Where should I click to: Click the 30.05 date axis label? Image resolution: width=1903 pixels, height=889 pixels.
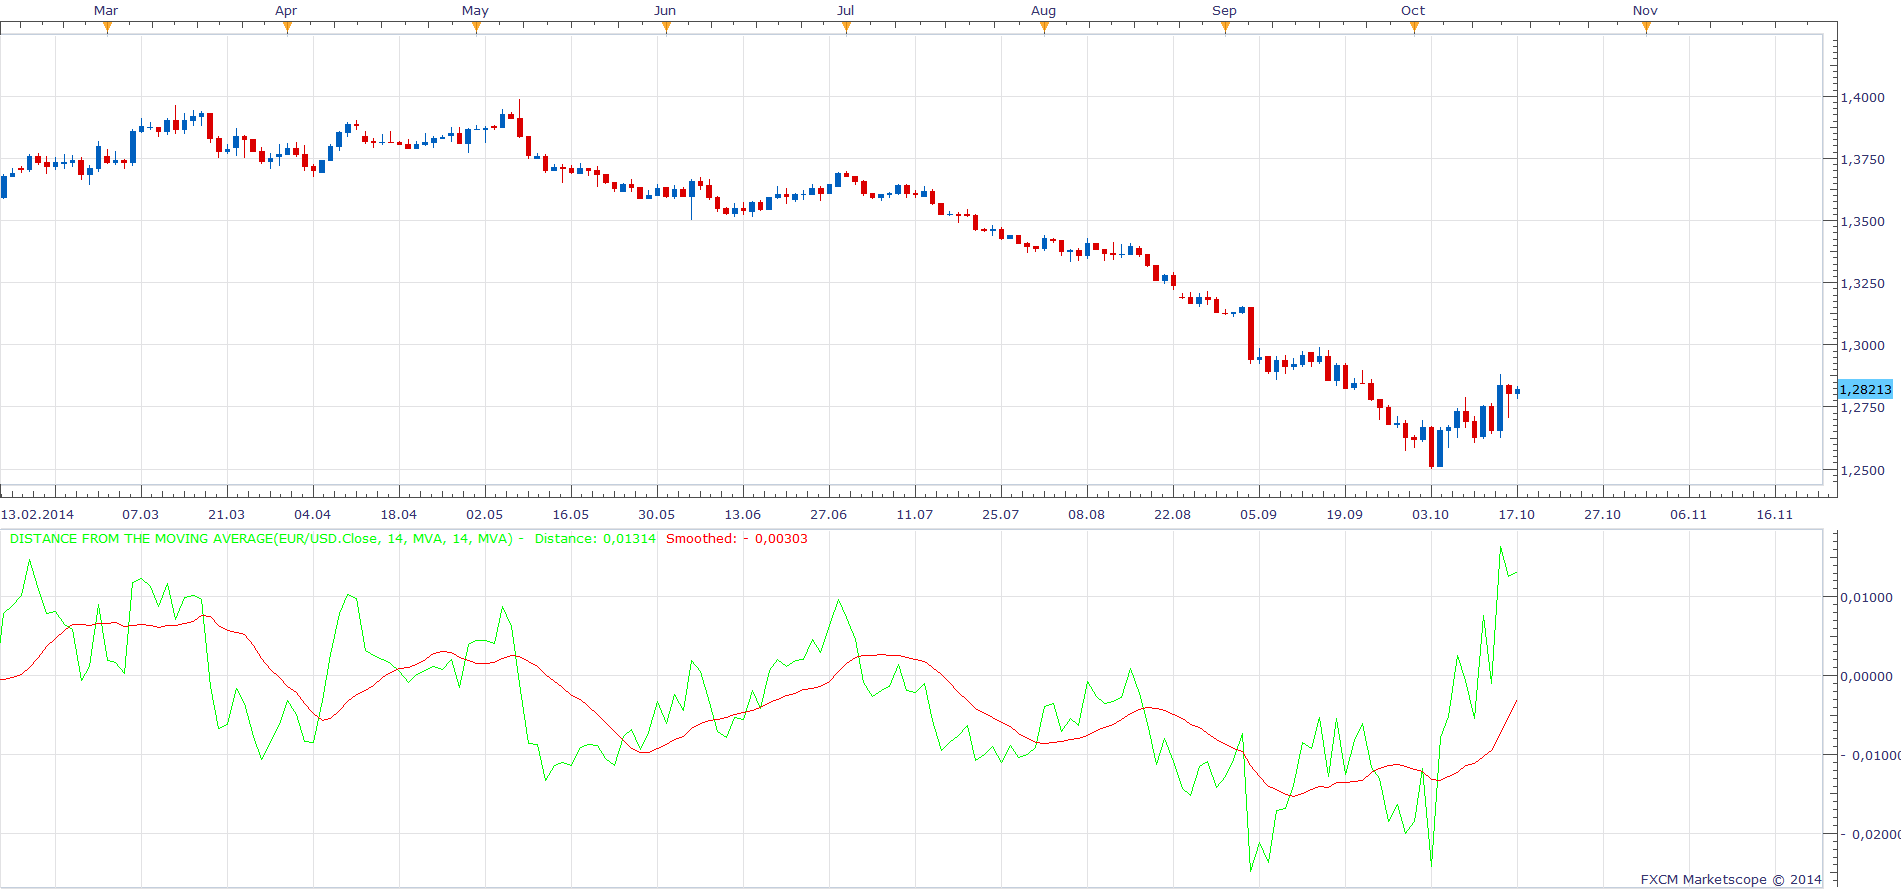click(656, 514)
